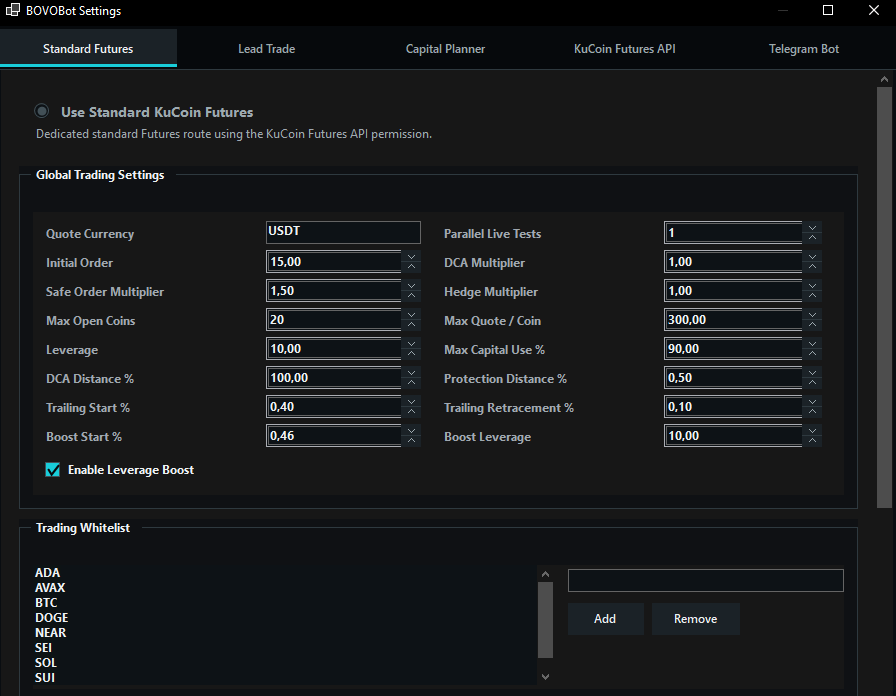
Task: Increase the Max Capital Use % value
Action: (x=812, y=354)
